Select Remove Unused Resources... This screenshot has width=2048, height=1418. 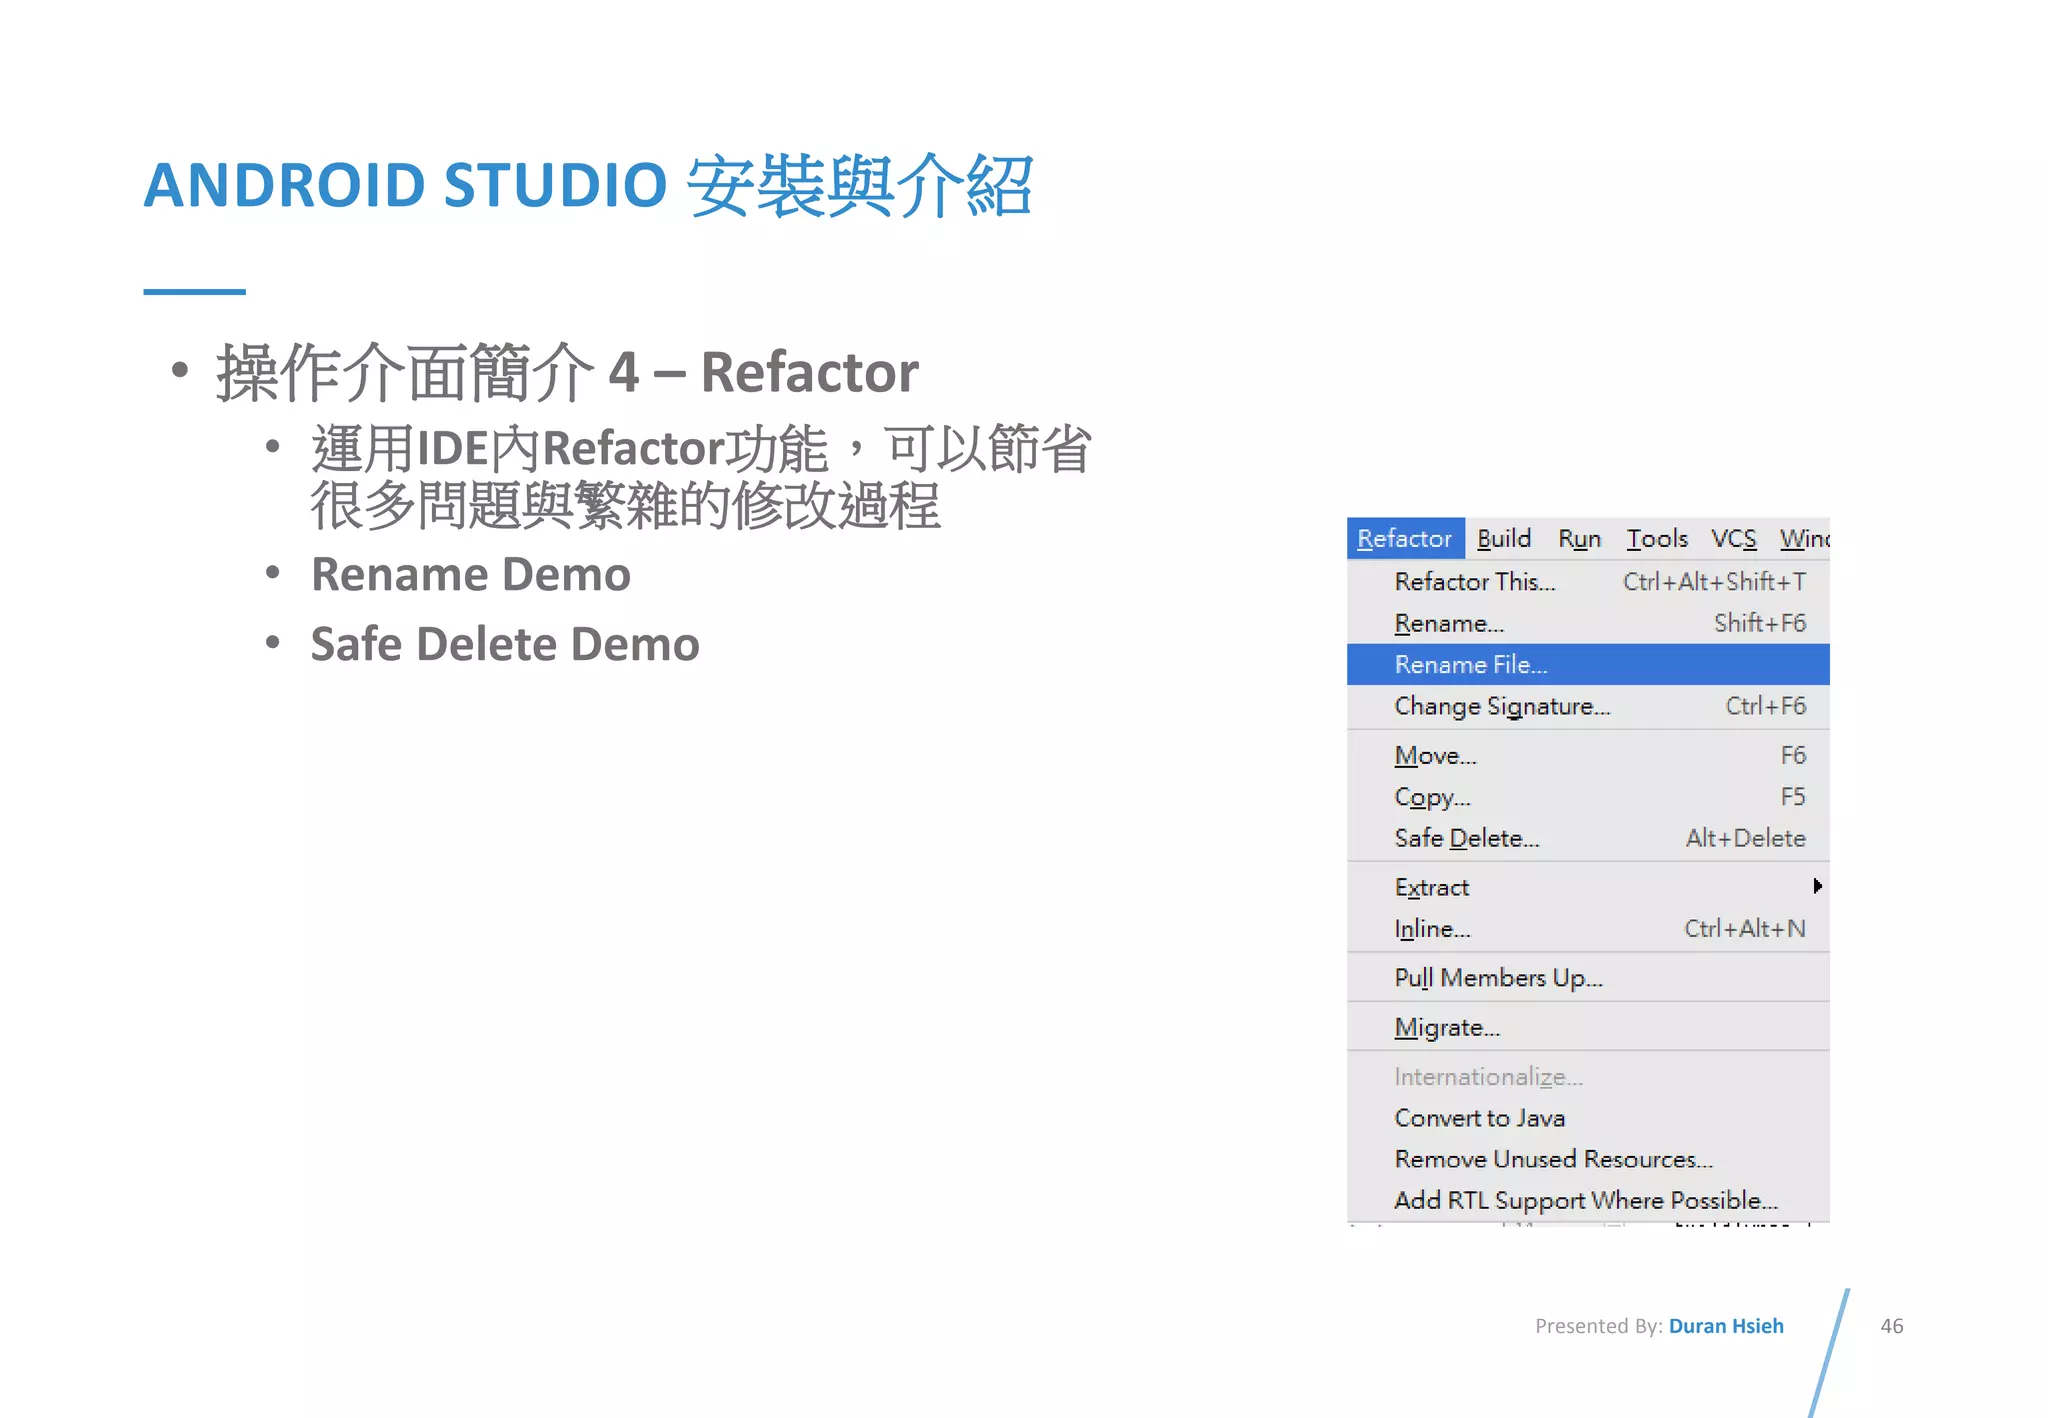point(1588,1159)
